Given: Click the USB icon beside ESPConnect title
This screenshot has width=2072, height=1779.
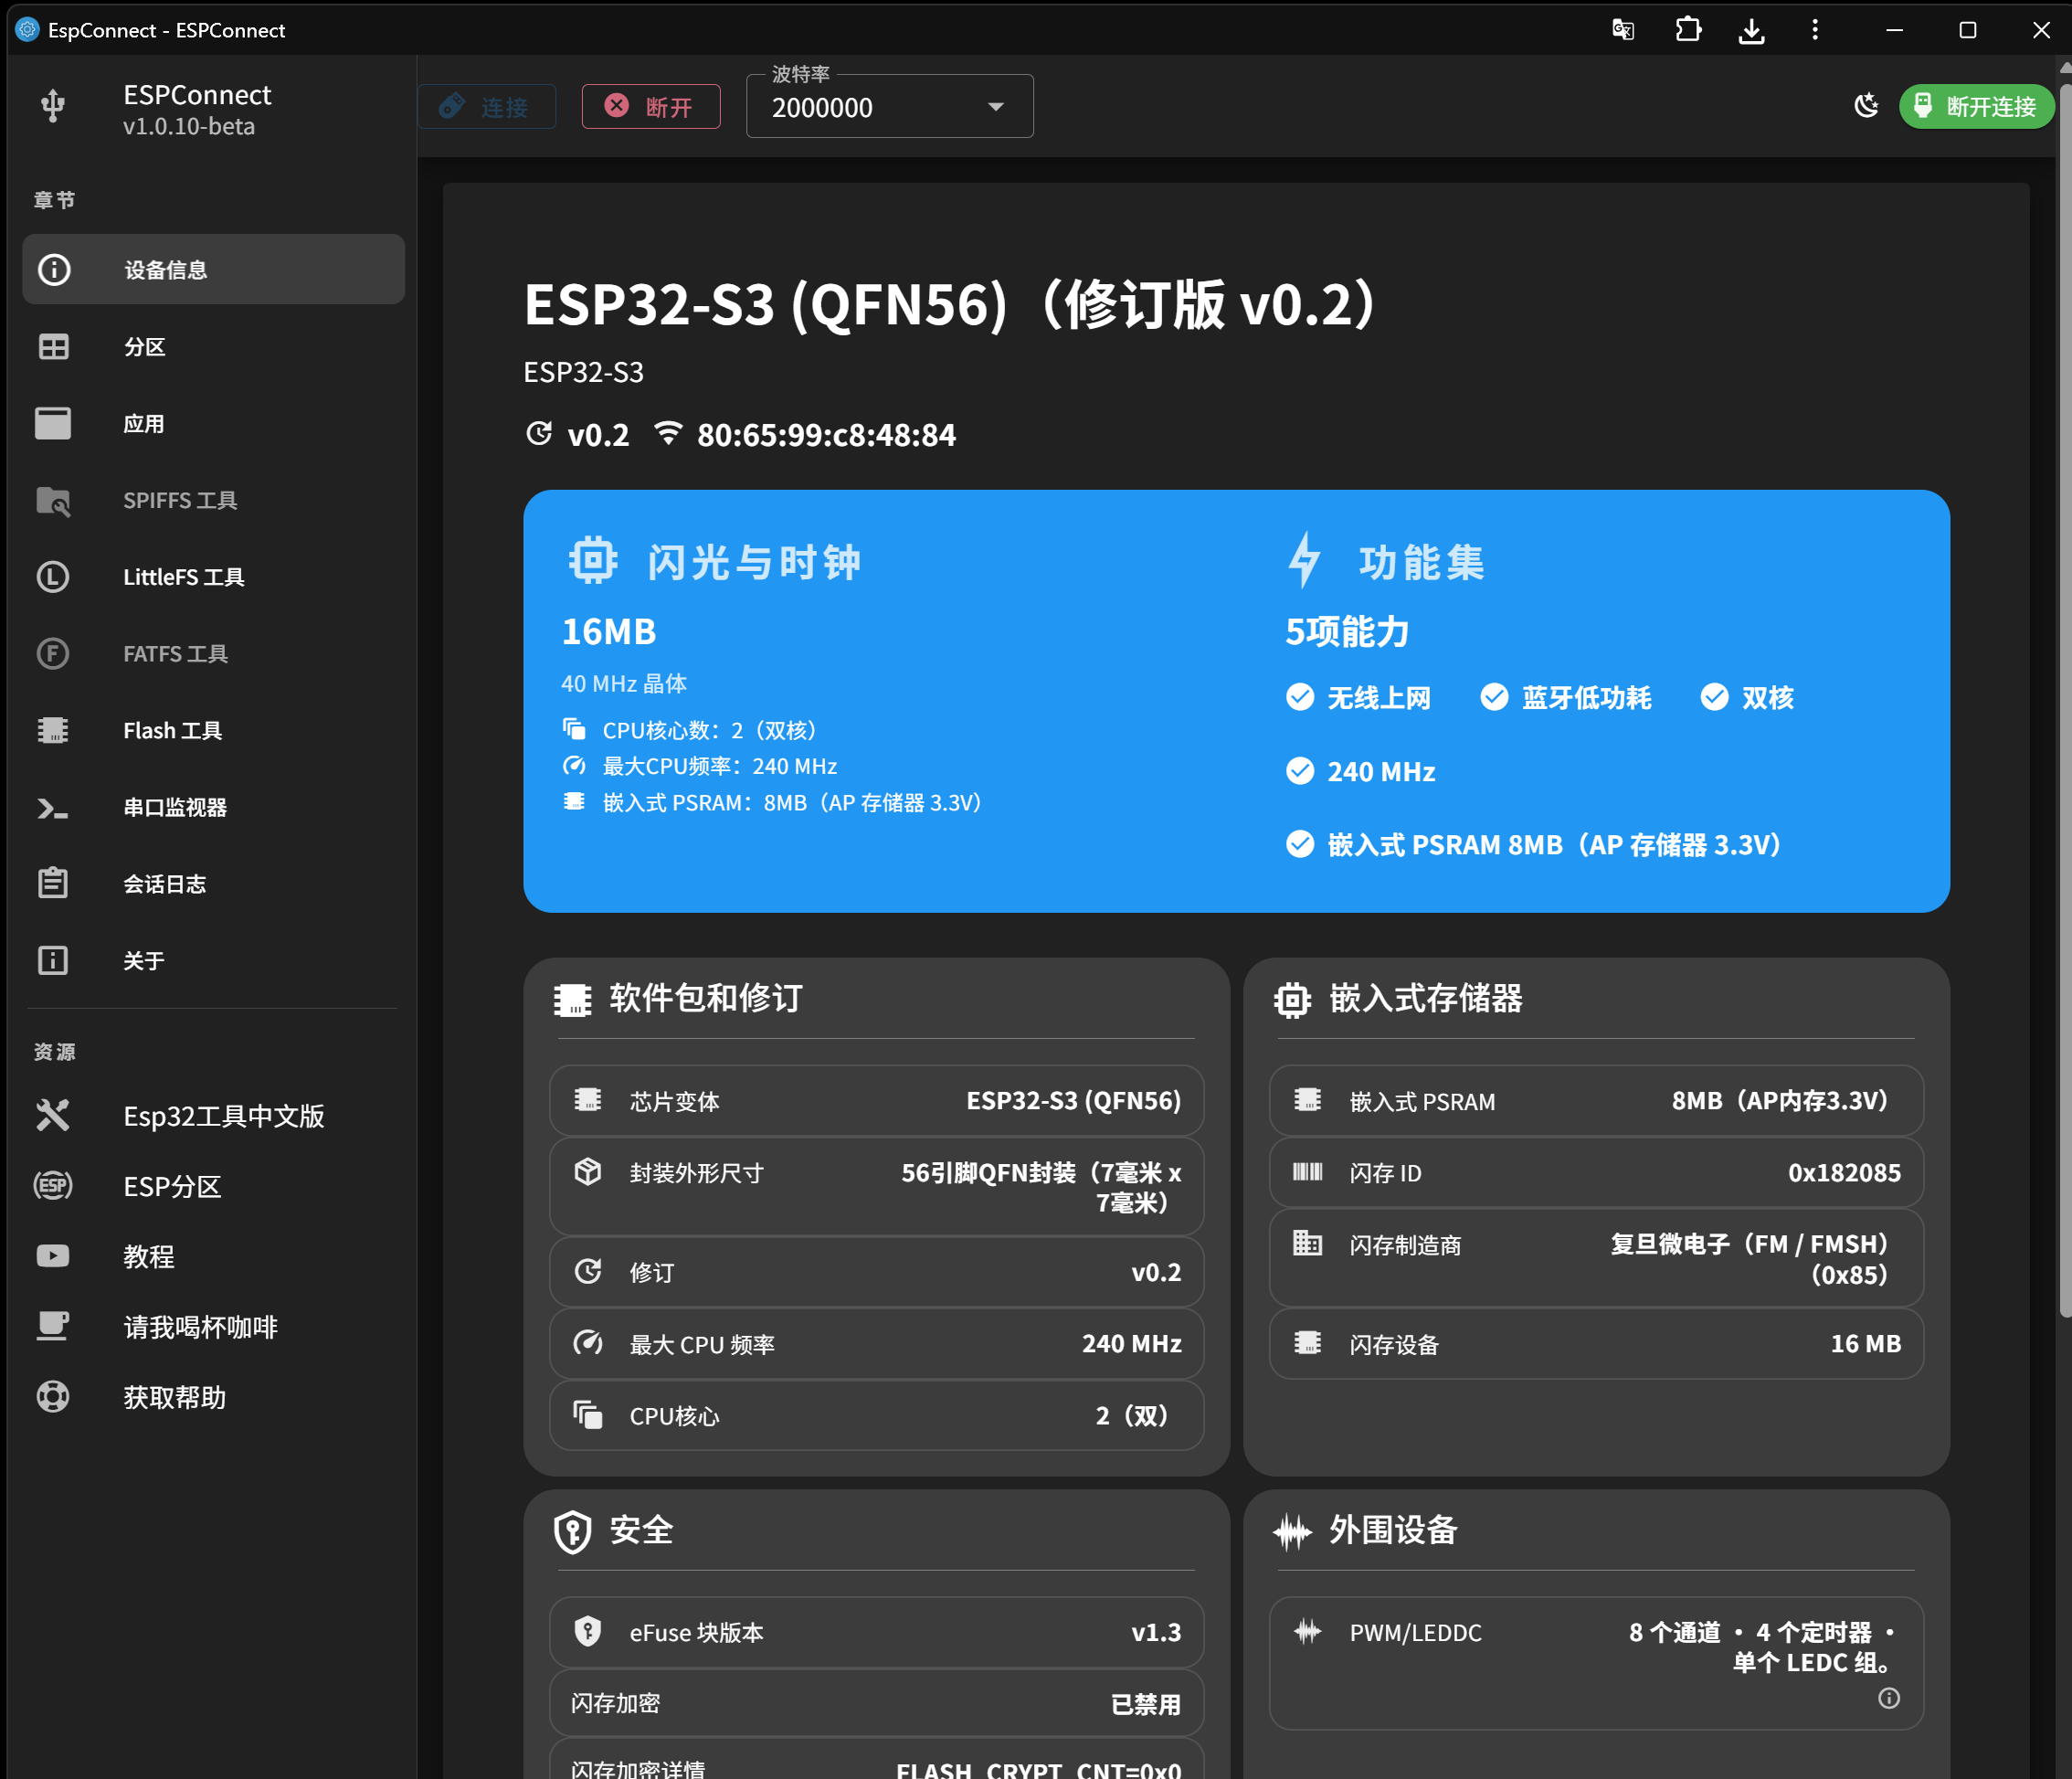Looking at the screenshot, I should [x=52, y=105].
